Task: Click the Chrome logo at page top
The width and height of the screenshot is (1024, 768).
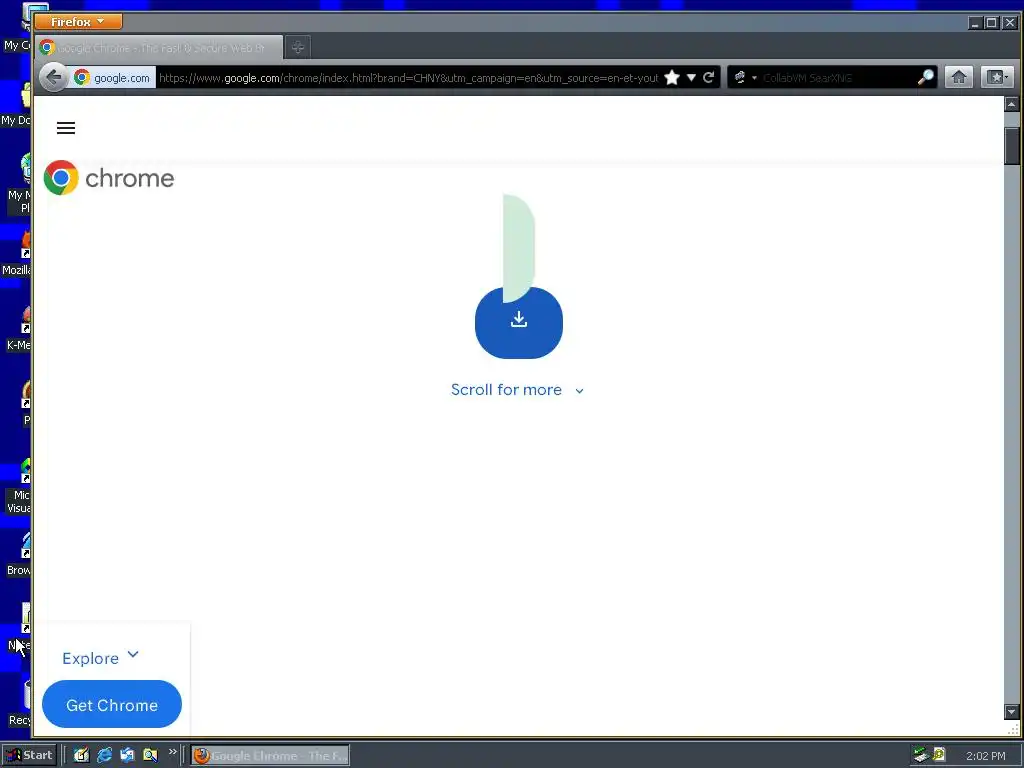Action: [109, 178]
